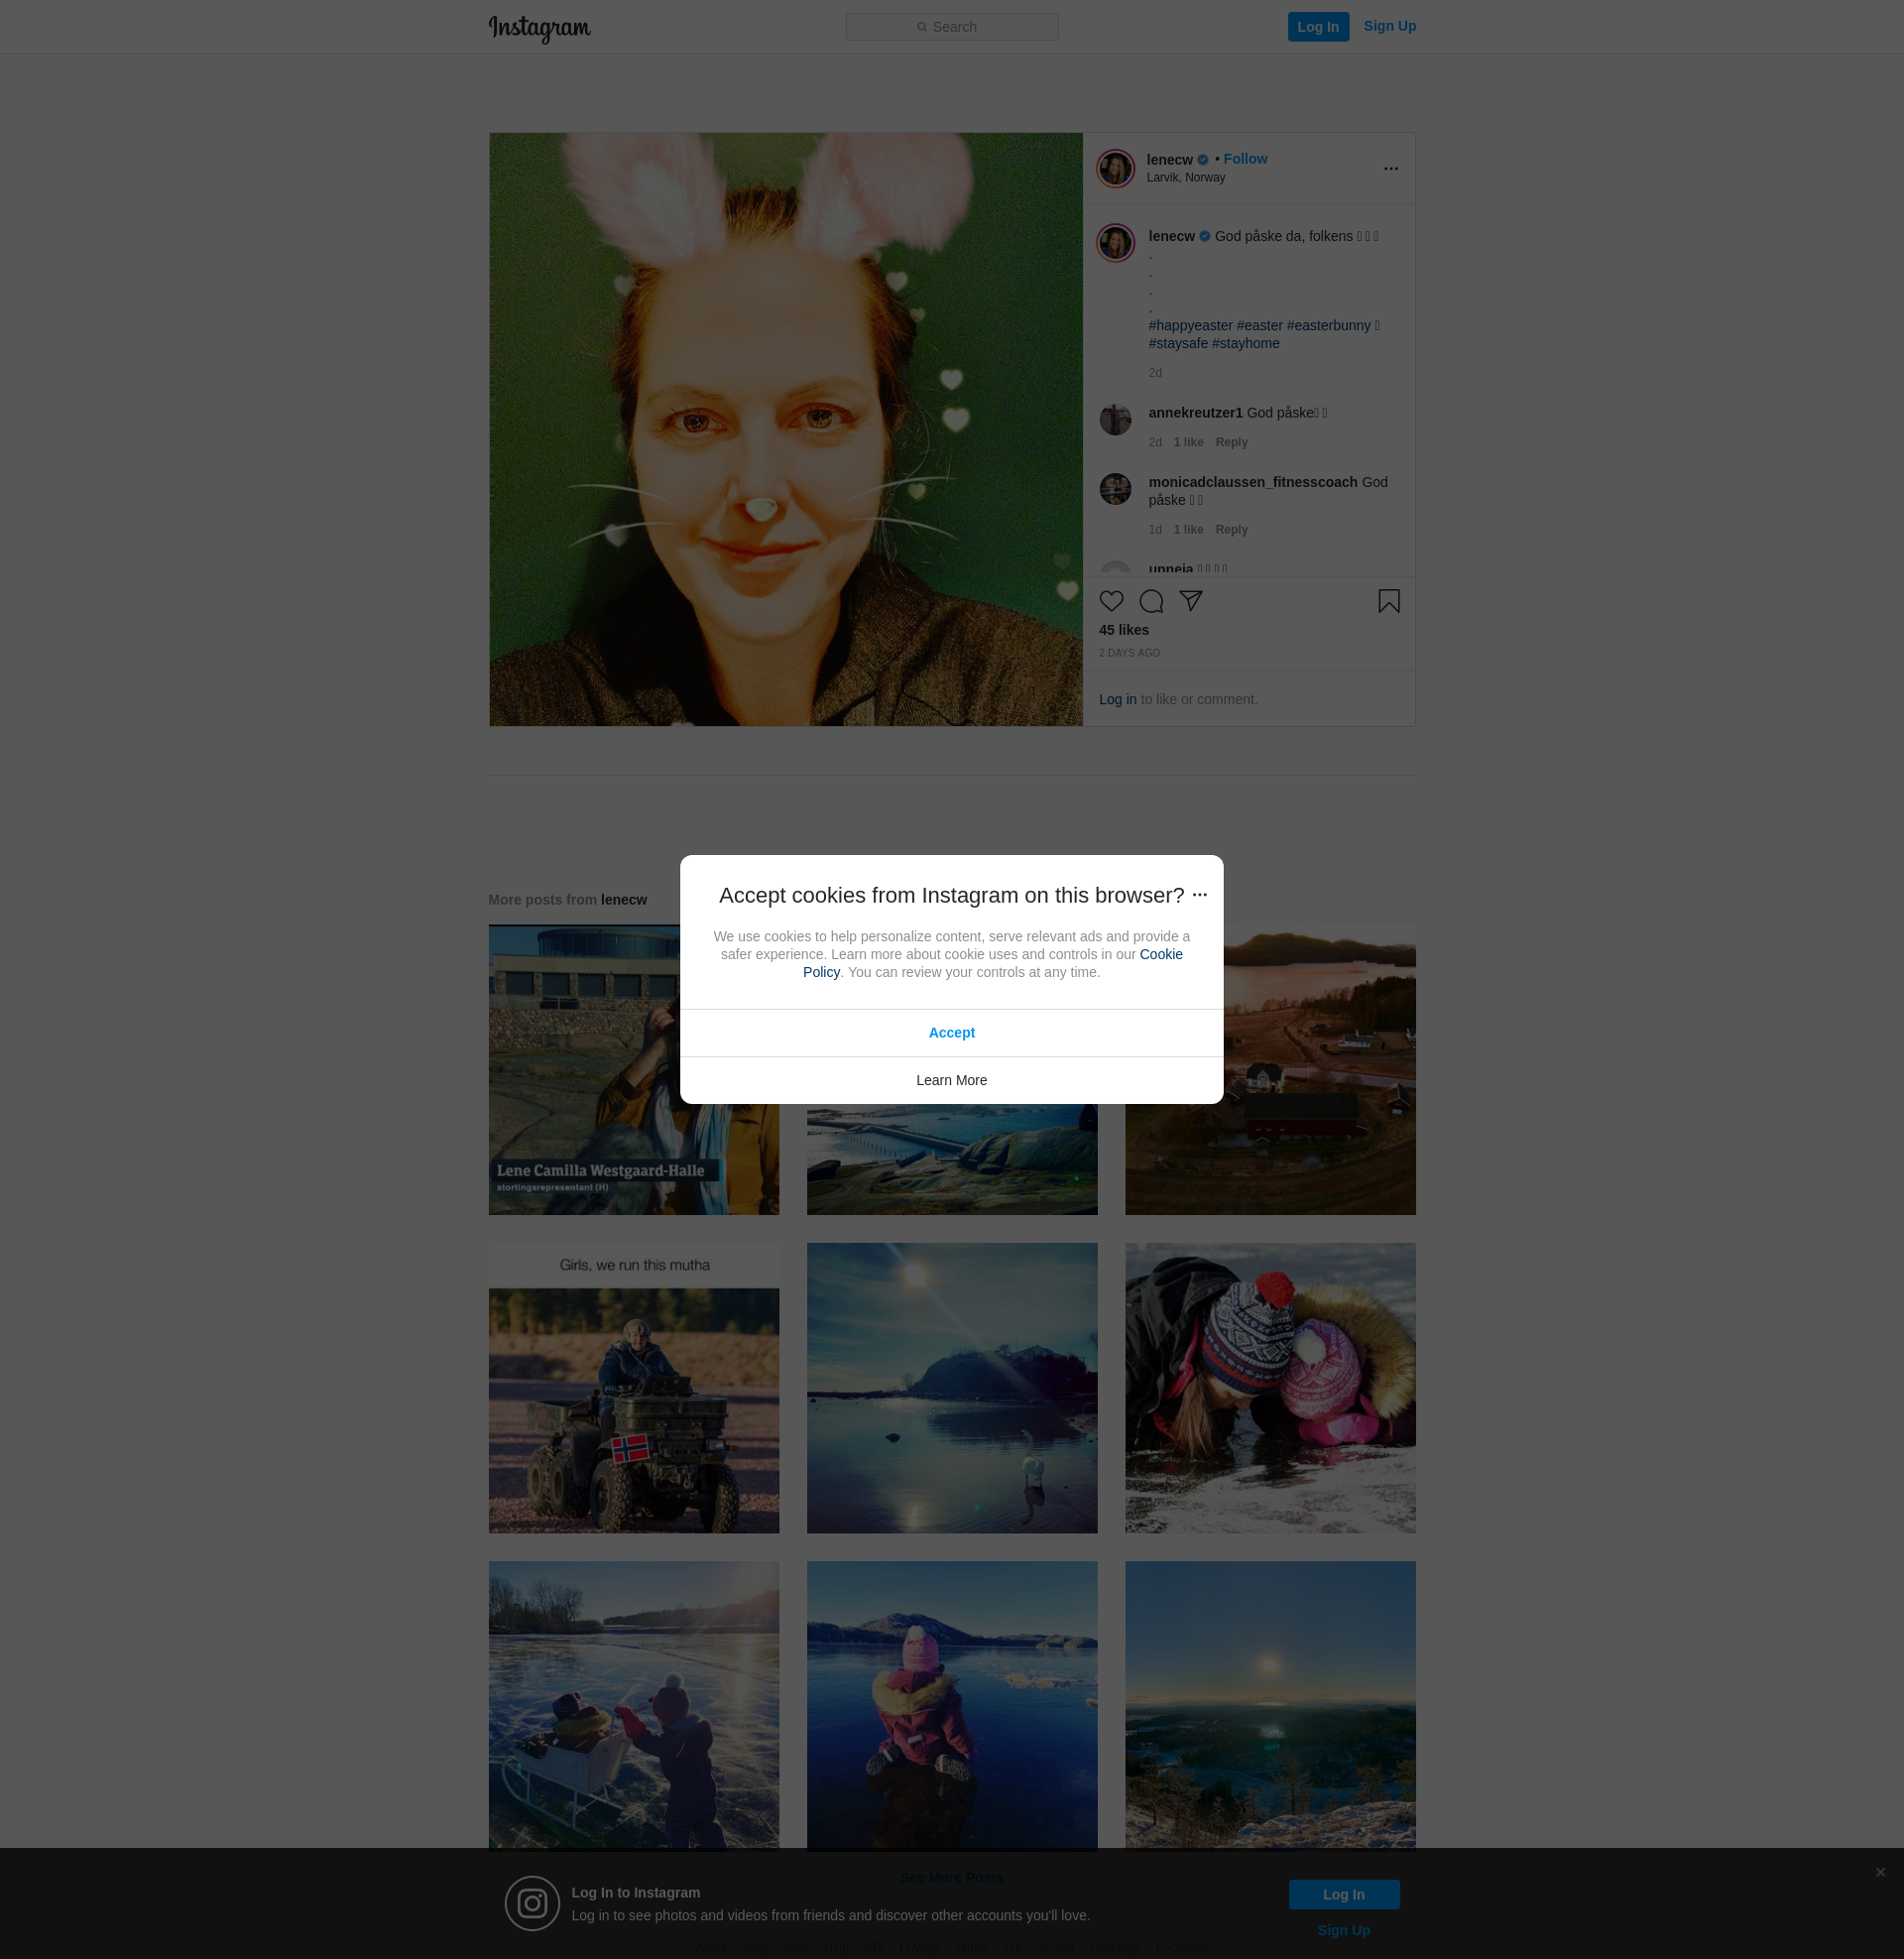Toggle the bookmark save icon
Viewport: 1904px width, 1959px height.
click(x=1388, y=601)
